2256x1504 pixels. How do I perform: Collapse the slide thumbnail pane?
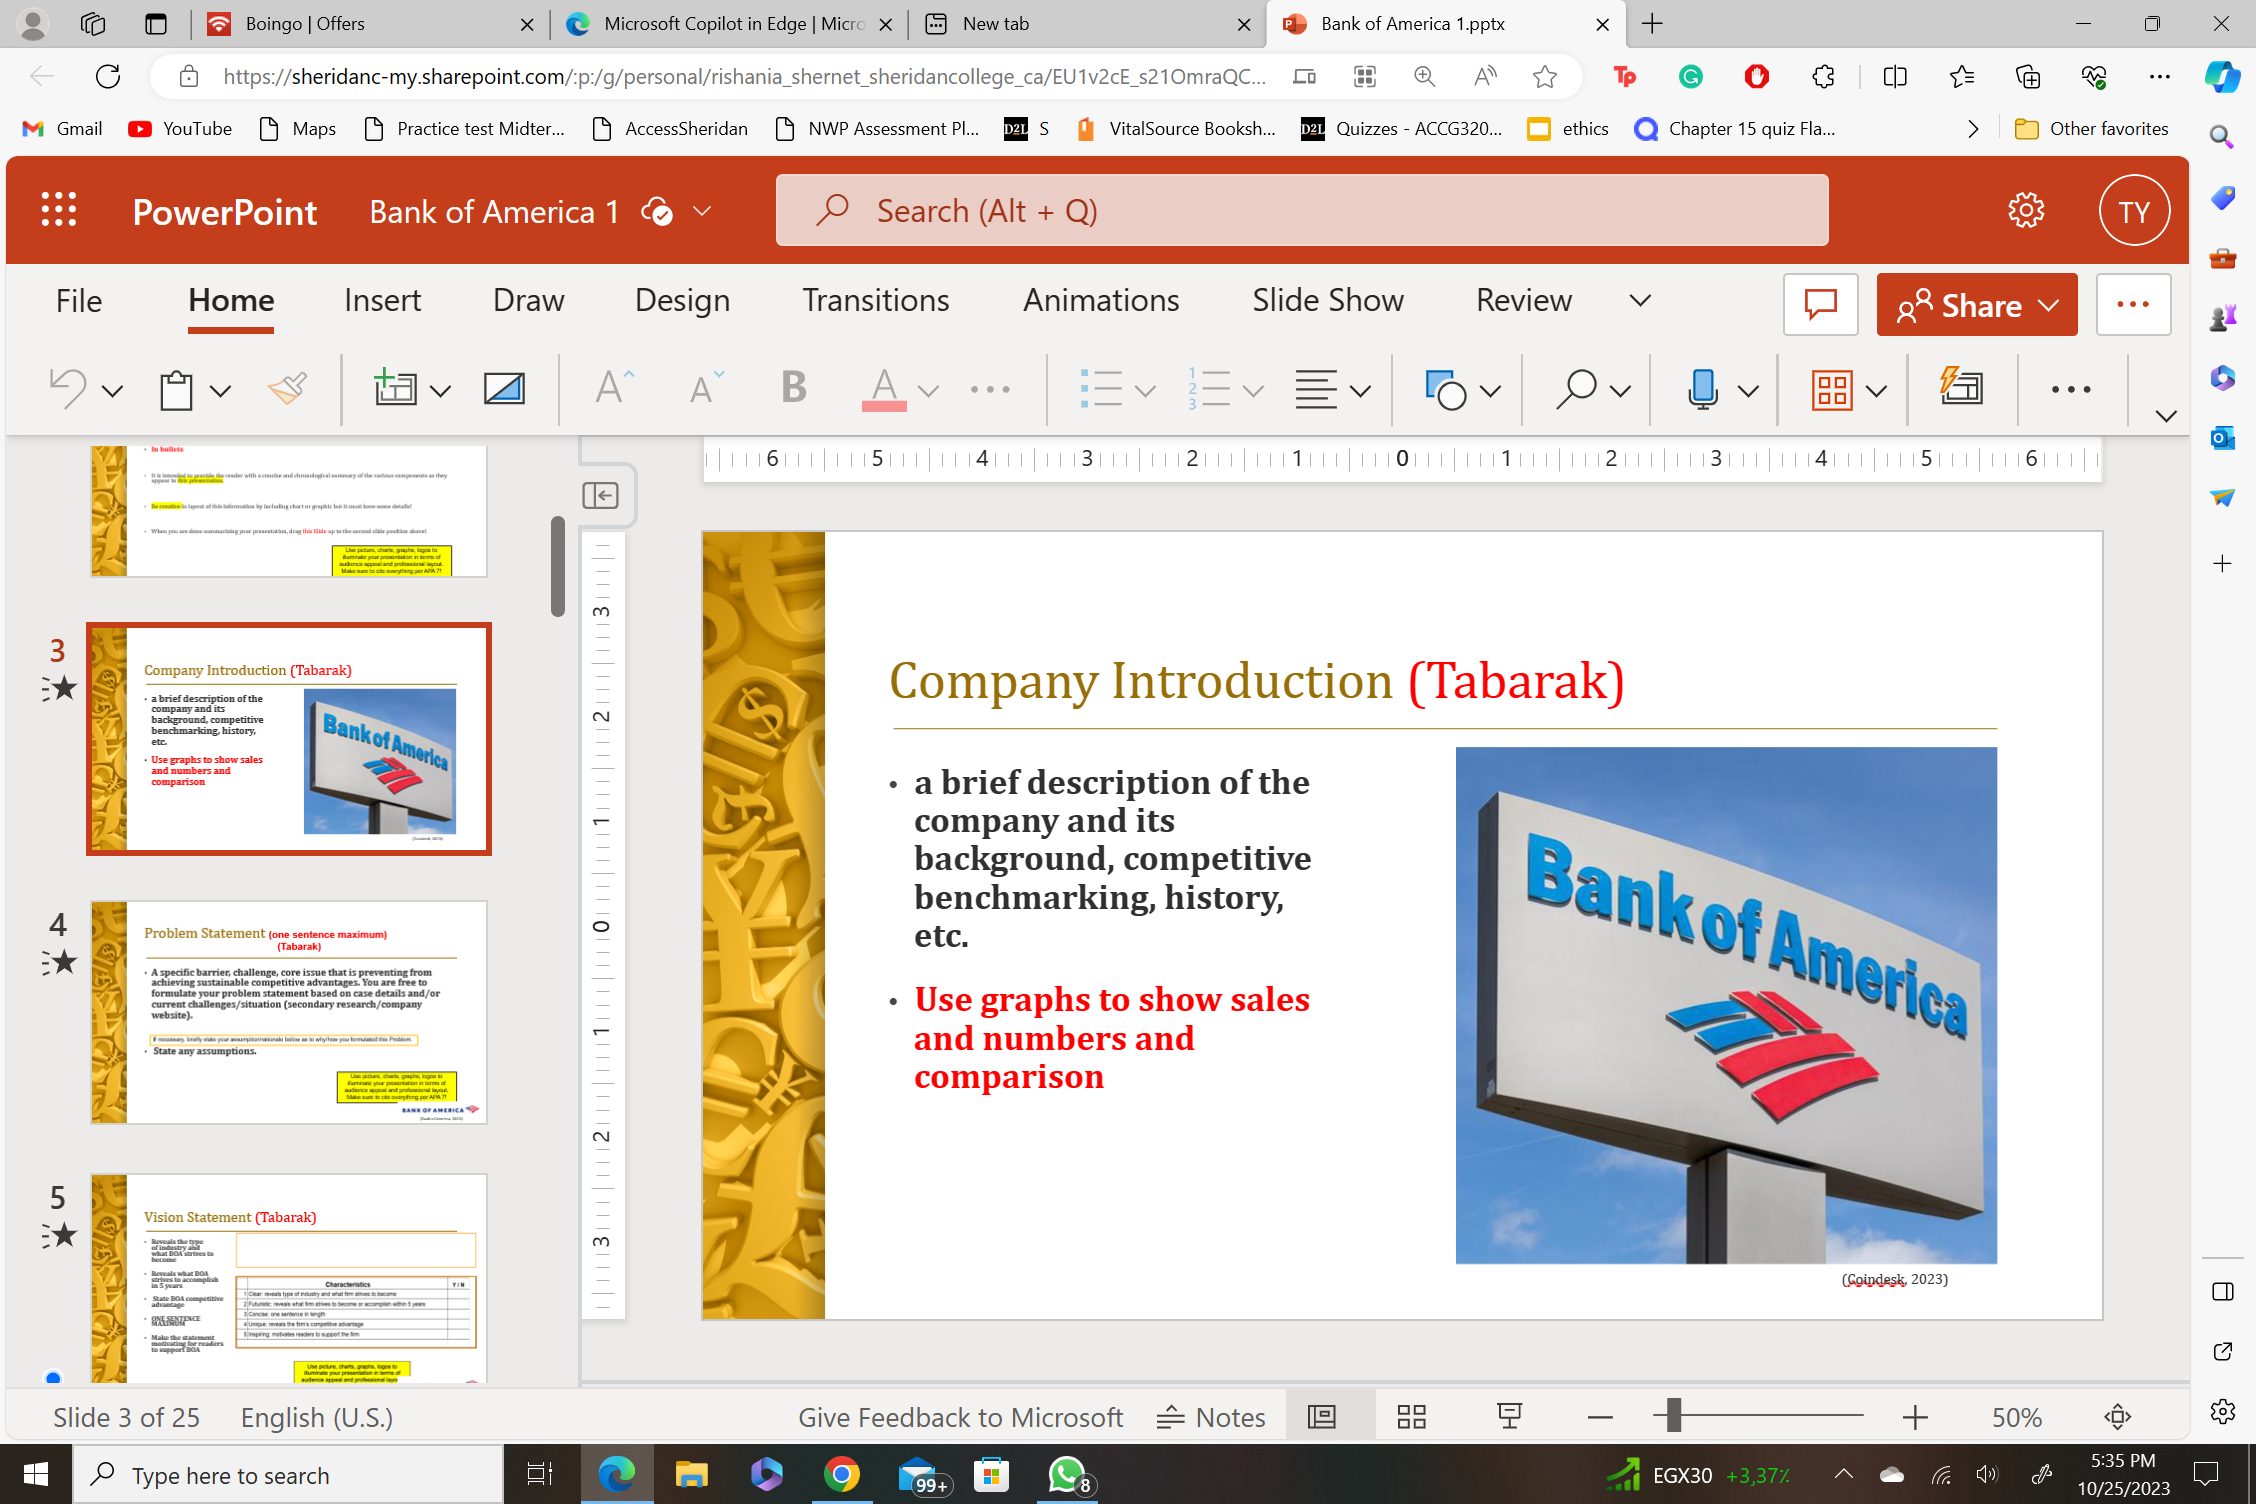click(x=600, y=495)
